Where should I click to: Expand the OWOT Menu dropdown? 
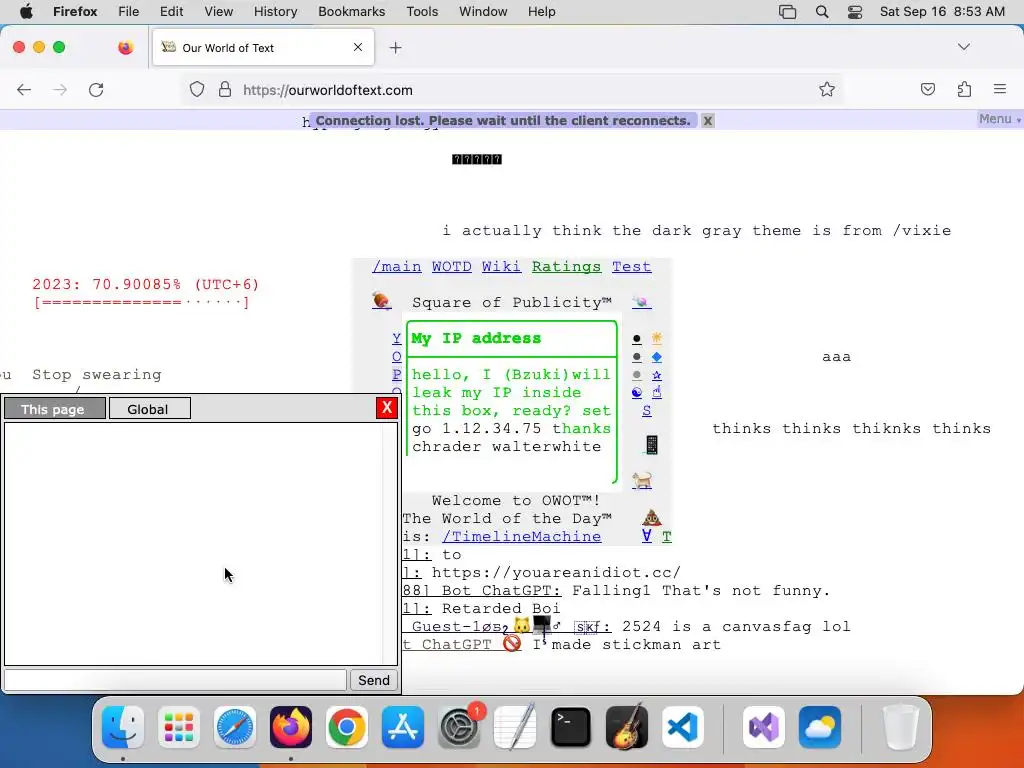pyautogui.click(x=999, y=119)
